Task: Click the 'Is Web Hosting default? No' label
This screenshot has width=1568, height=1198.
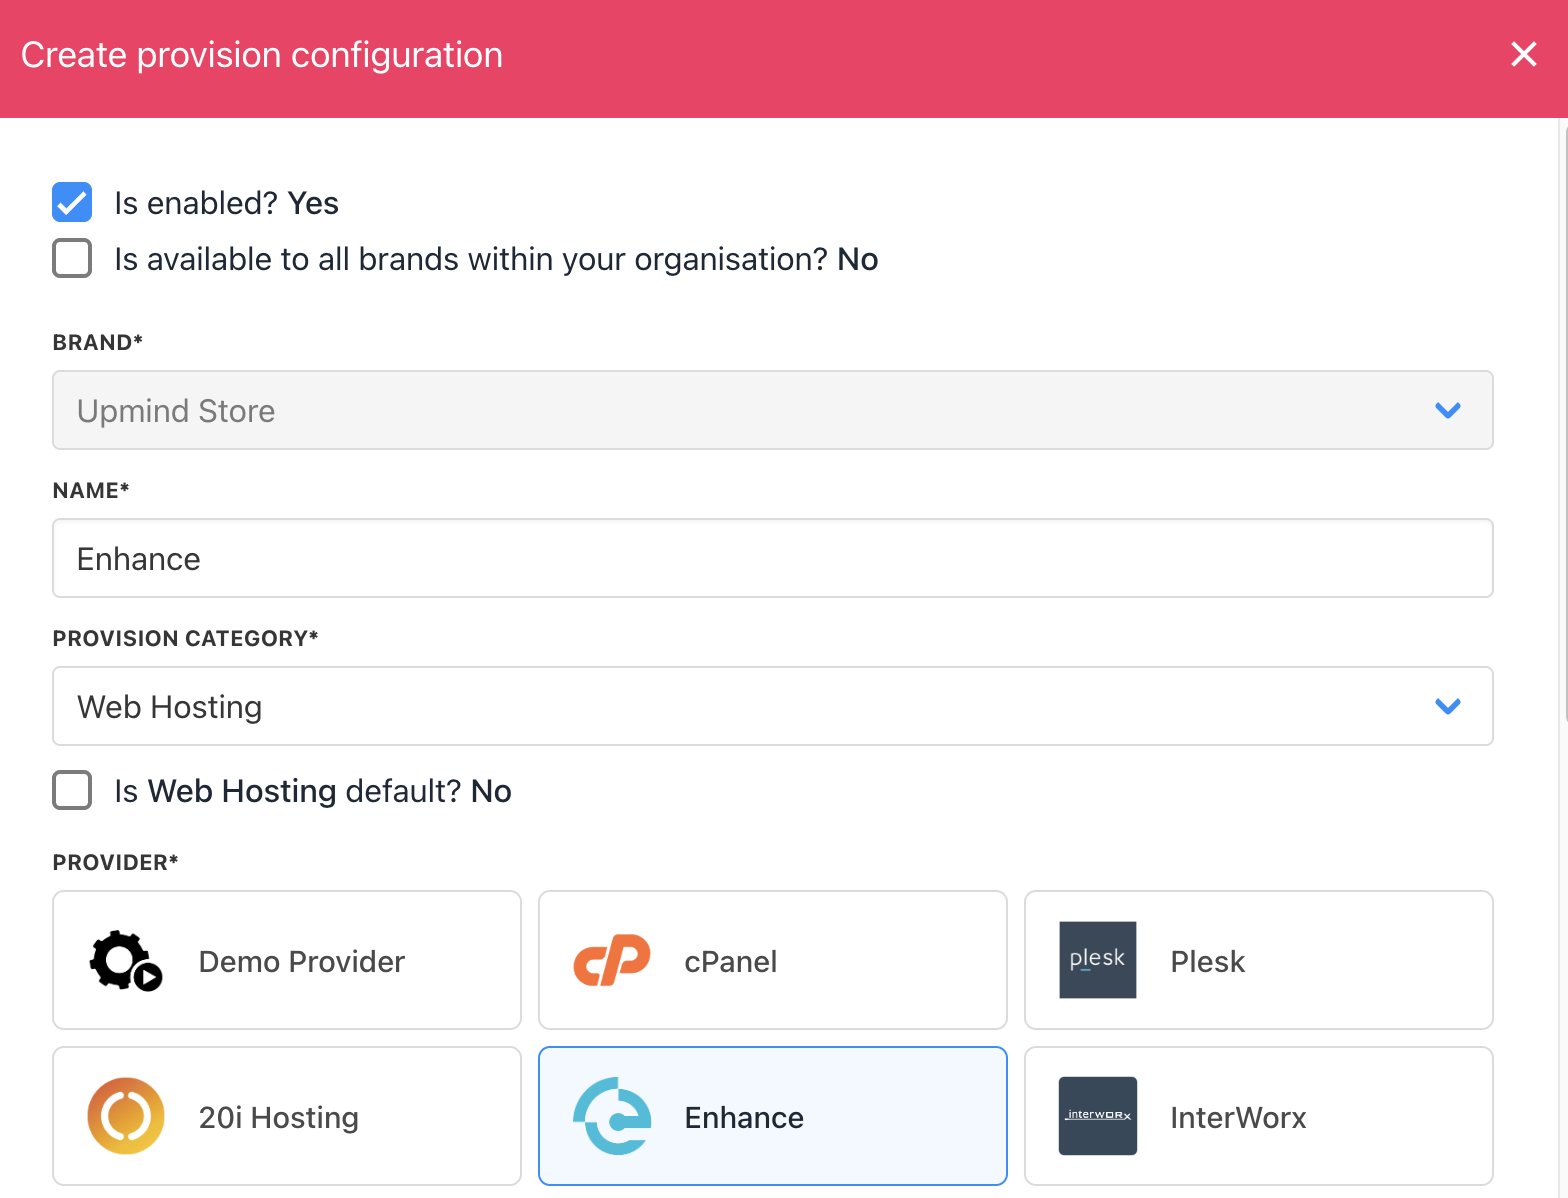Action: pos(313,791)
